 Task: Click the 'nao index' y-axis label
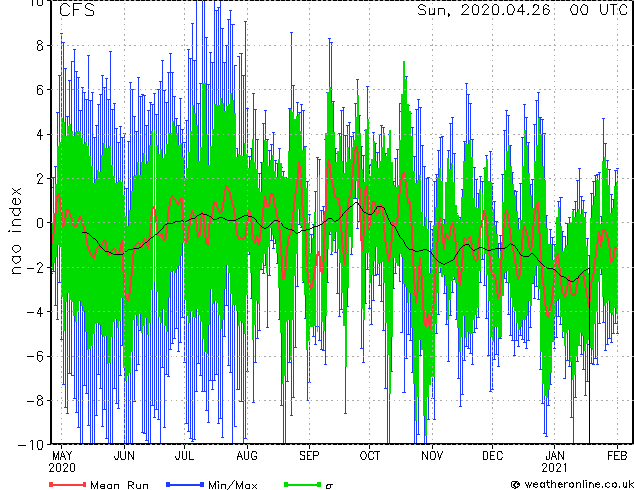15,231
